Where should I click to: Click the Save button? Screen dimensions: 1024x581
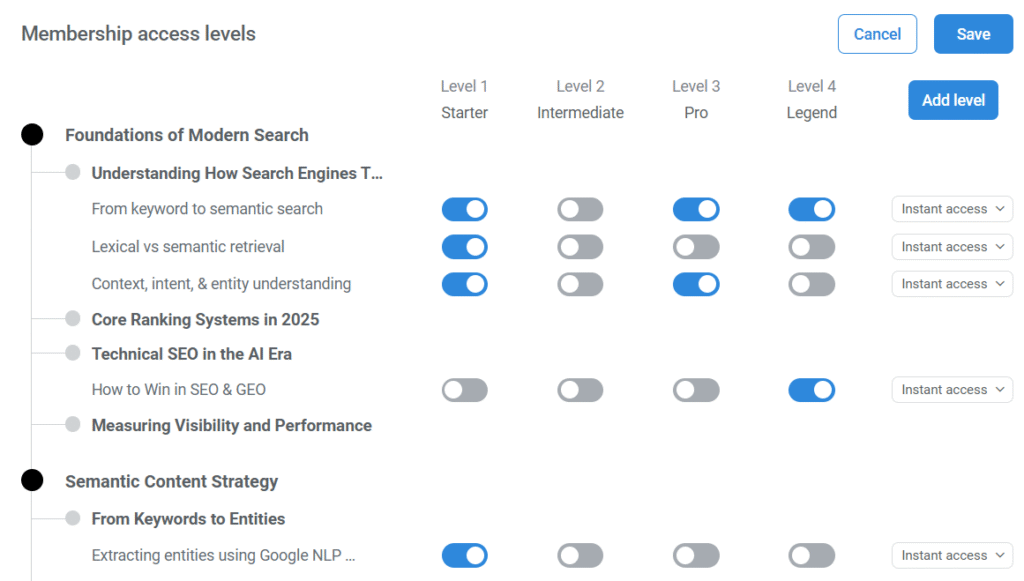[x=973, y=34]
